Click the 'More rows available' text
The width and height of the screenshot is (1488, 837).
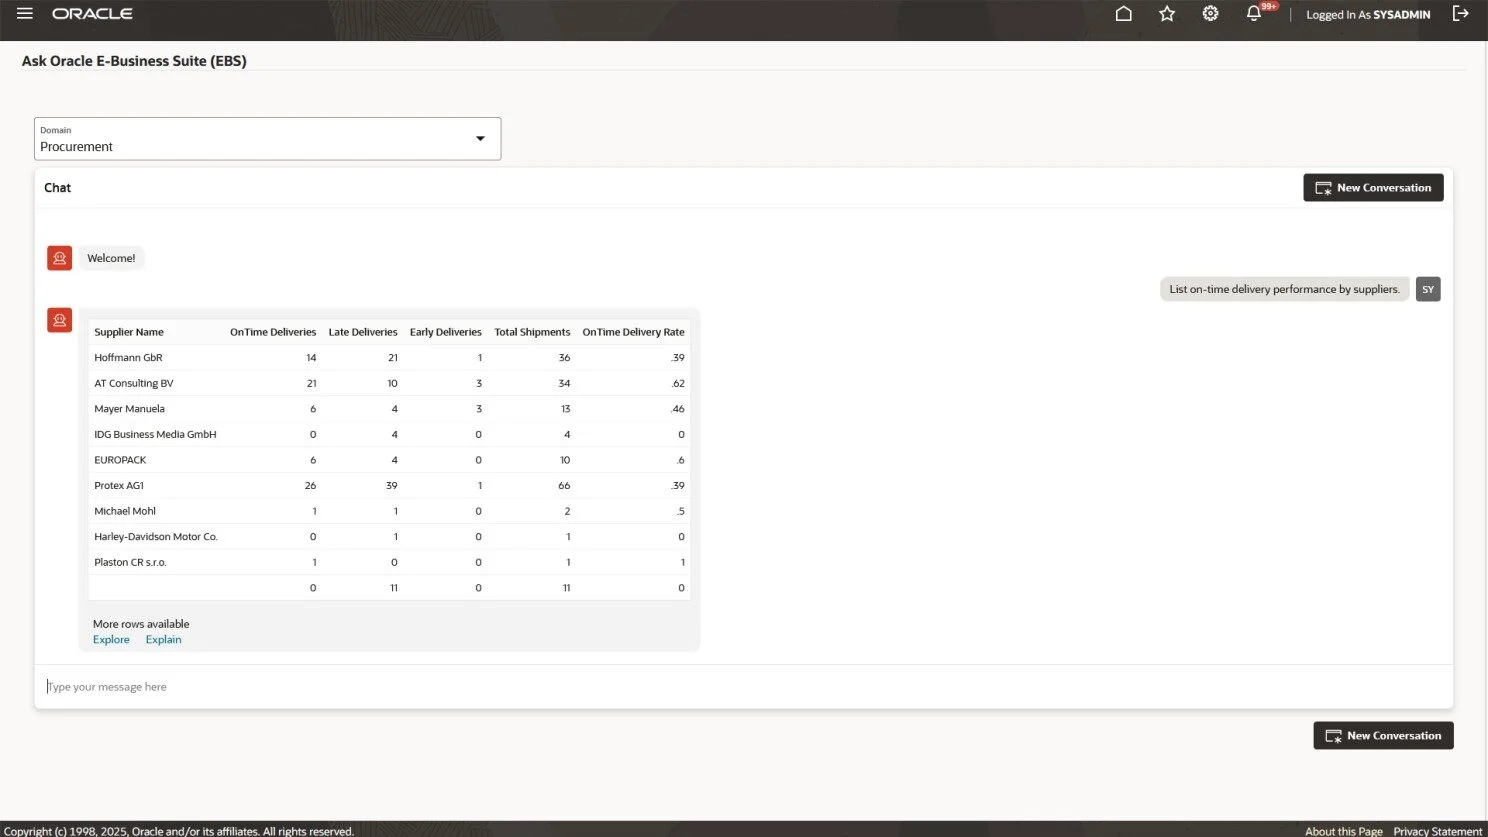[141, 624]
